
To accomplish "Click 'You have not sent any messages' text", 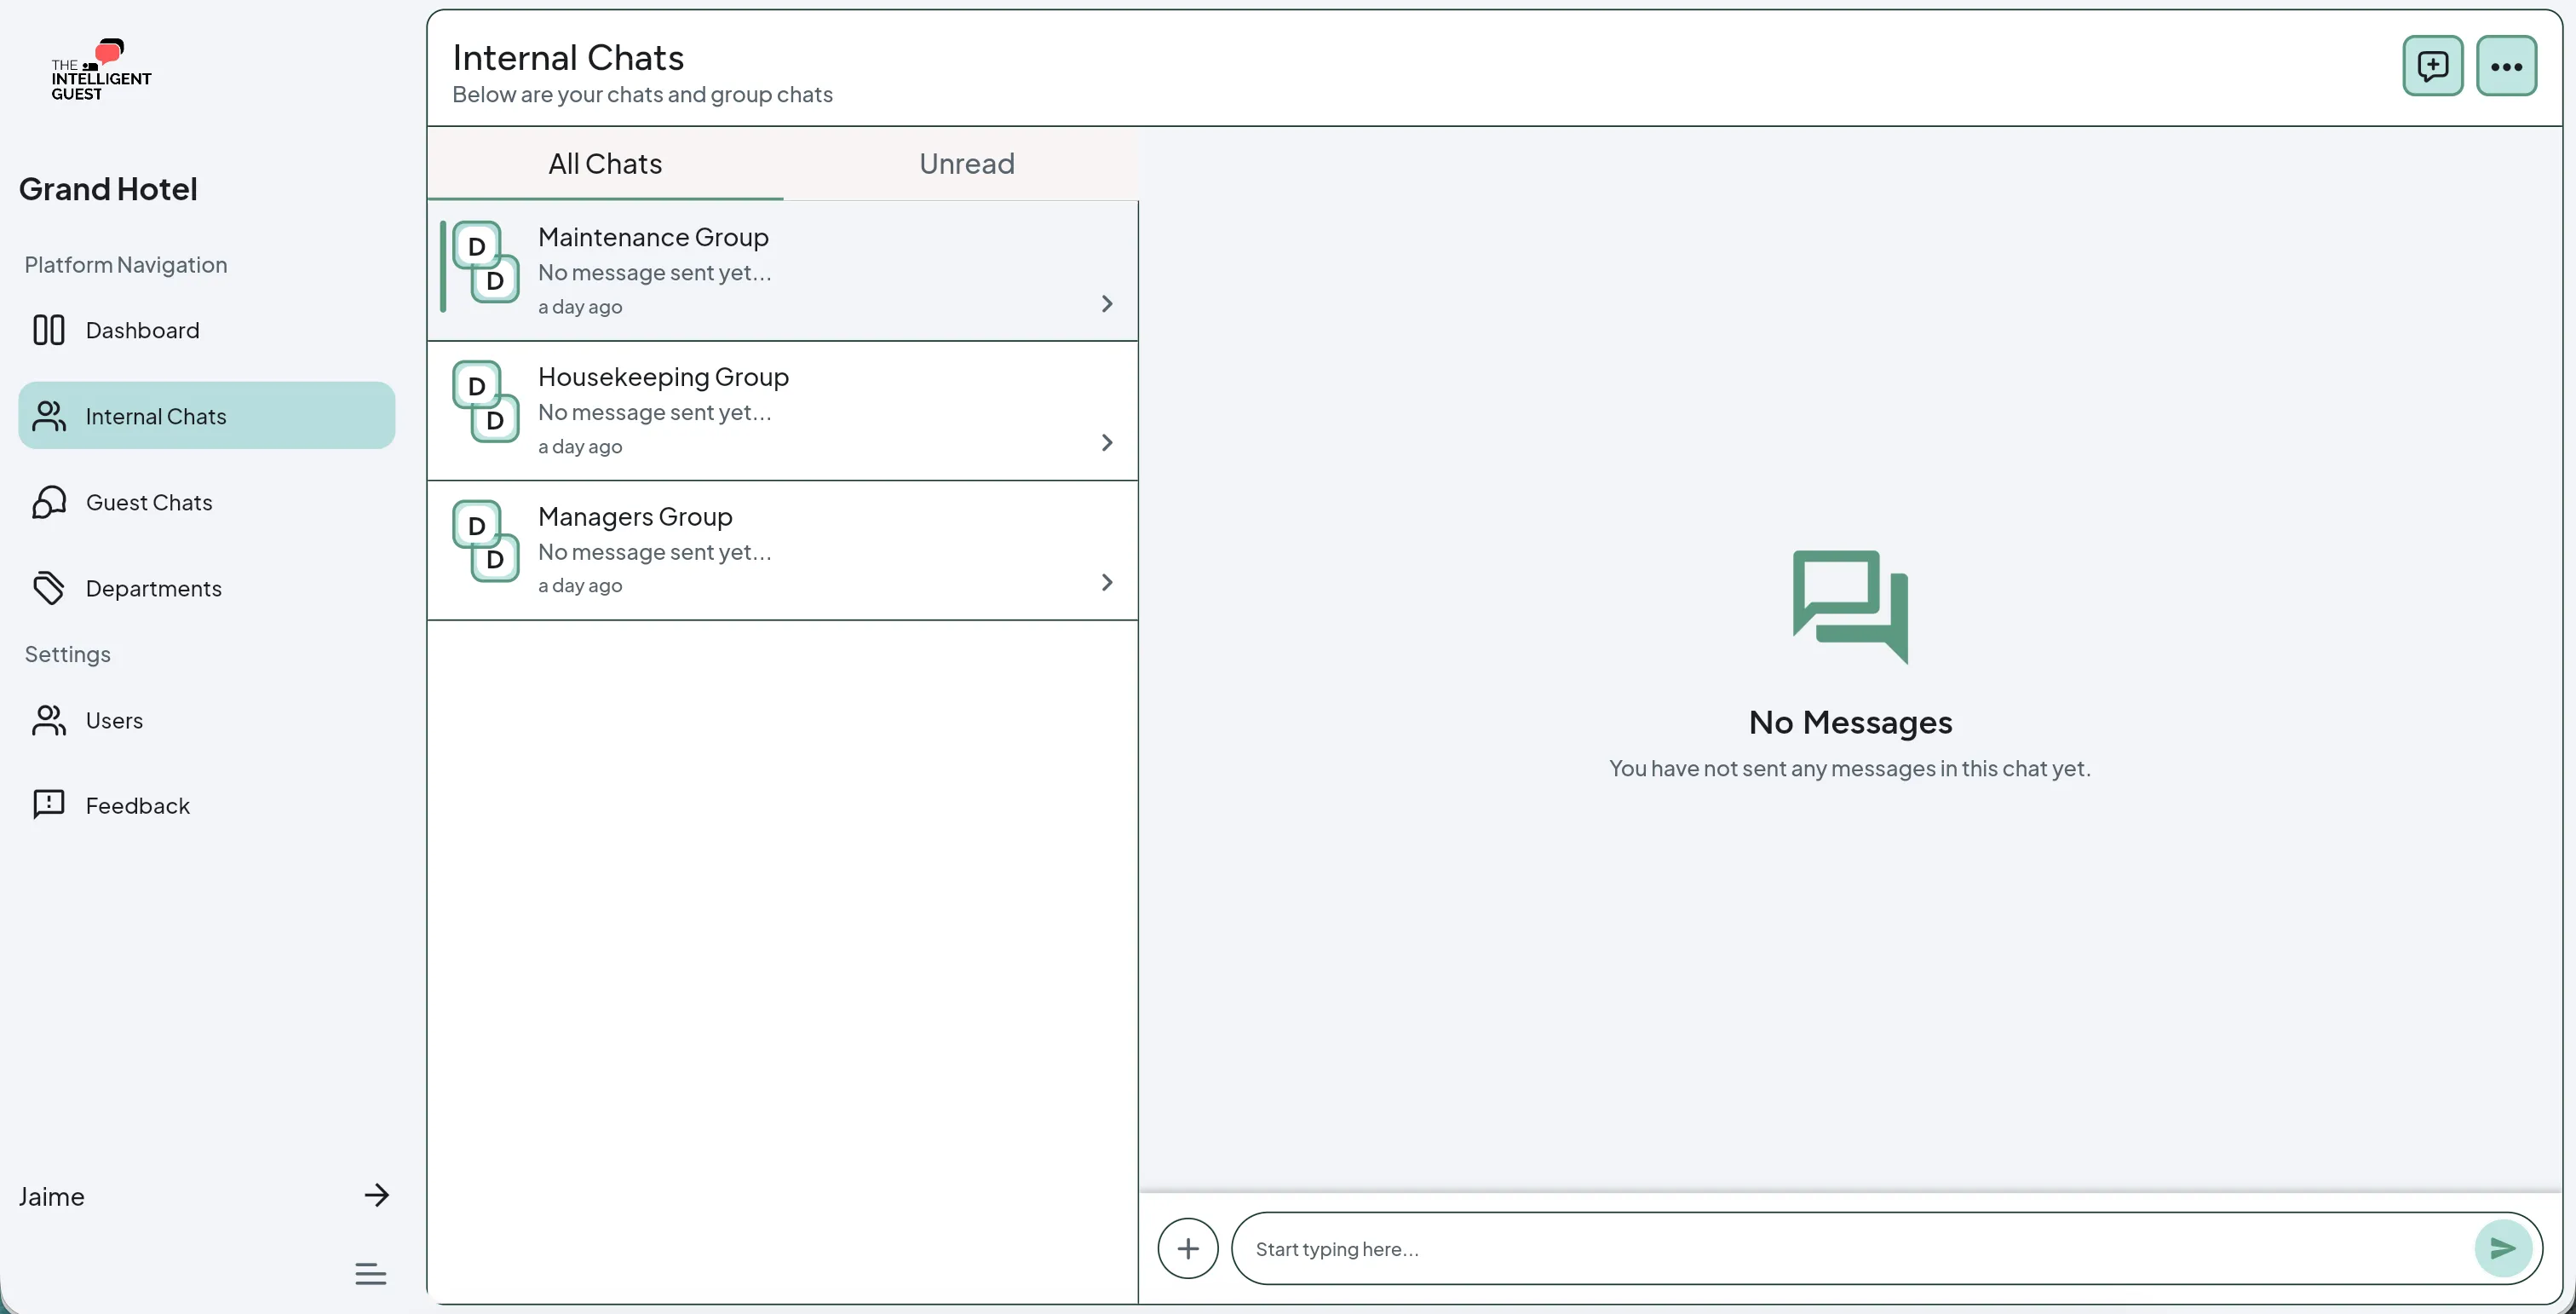I will [x=1850, y=768].
